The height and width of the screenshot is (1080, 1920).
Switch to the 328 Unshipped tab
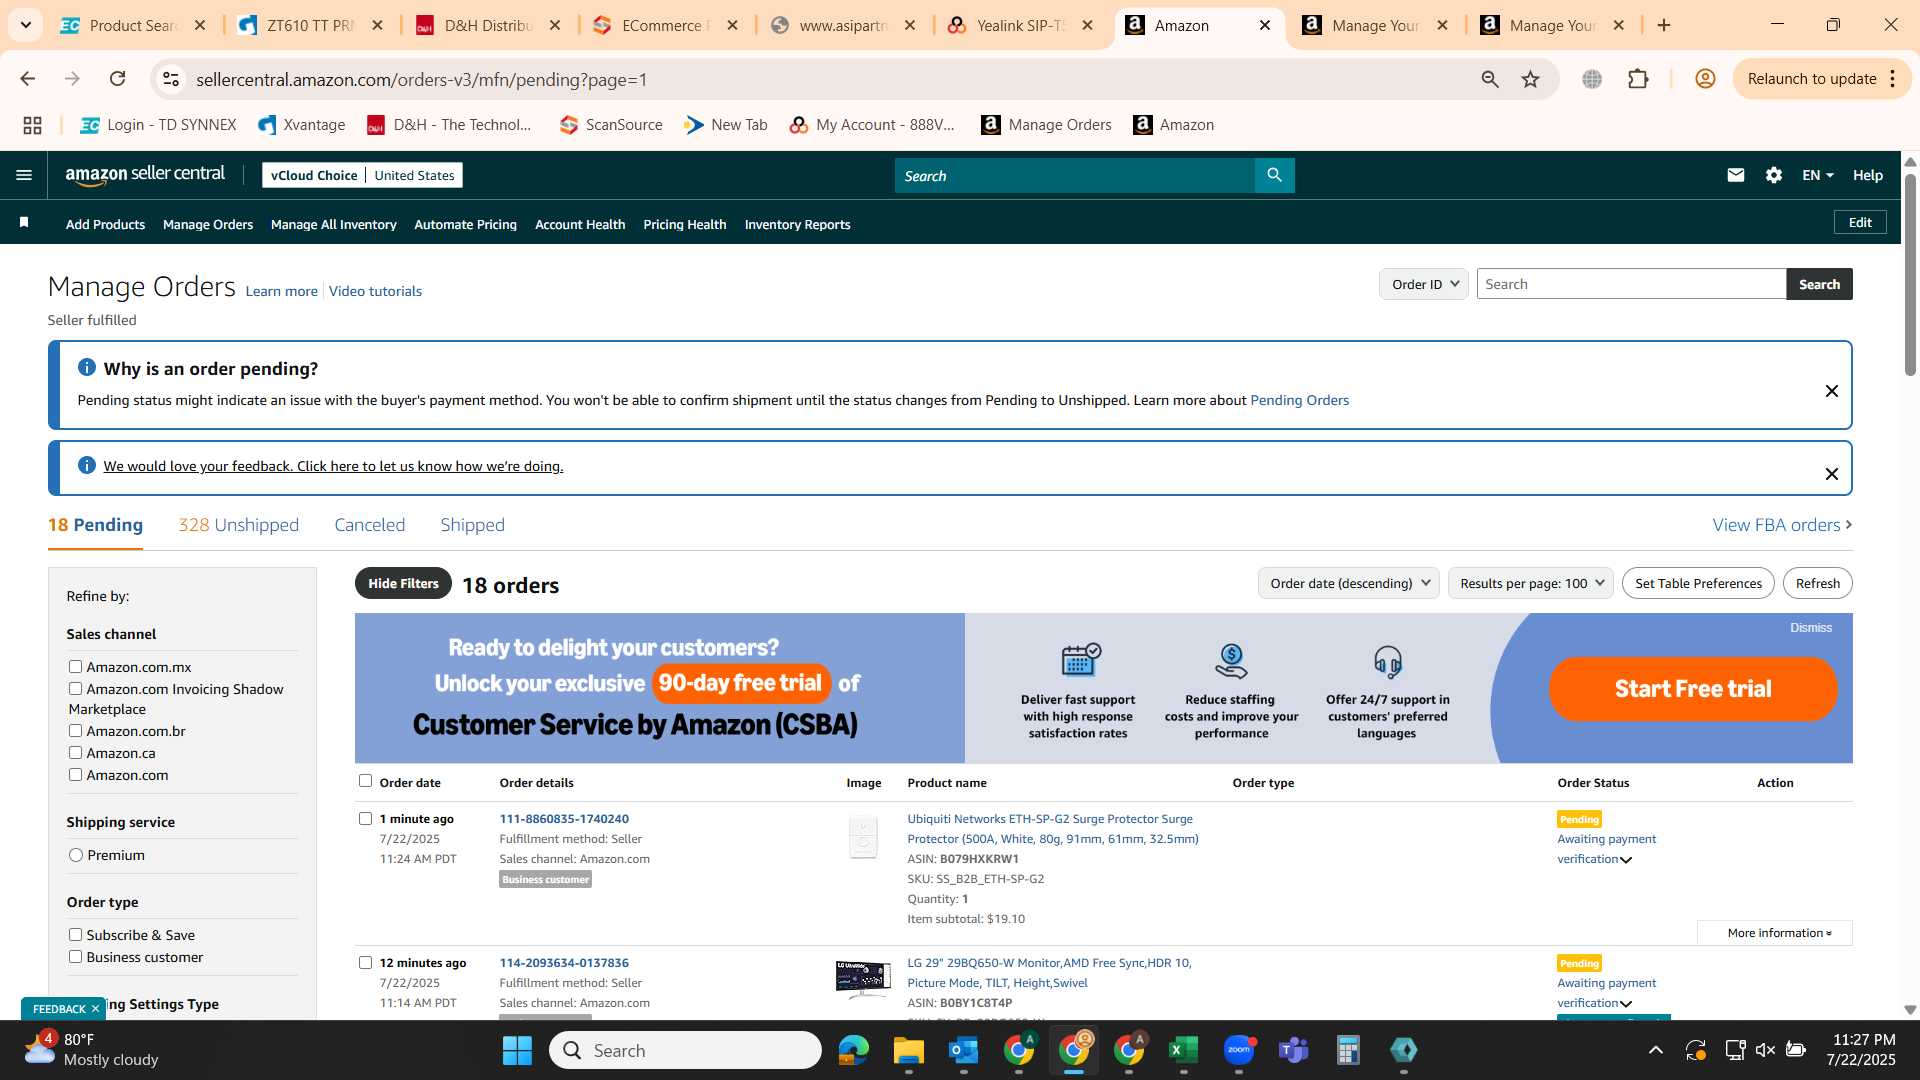[238, 525]
